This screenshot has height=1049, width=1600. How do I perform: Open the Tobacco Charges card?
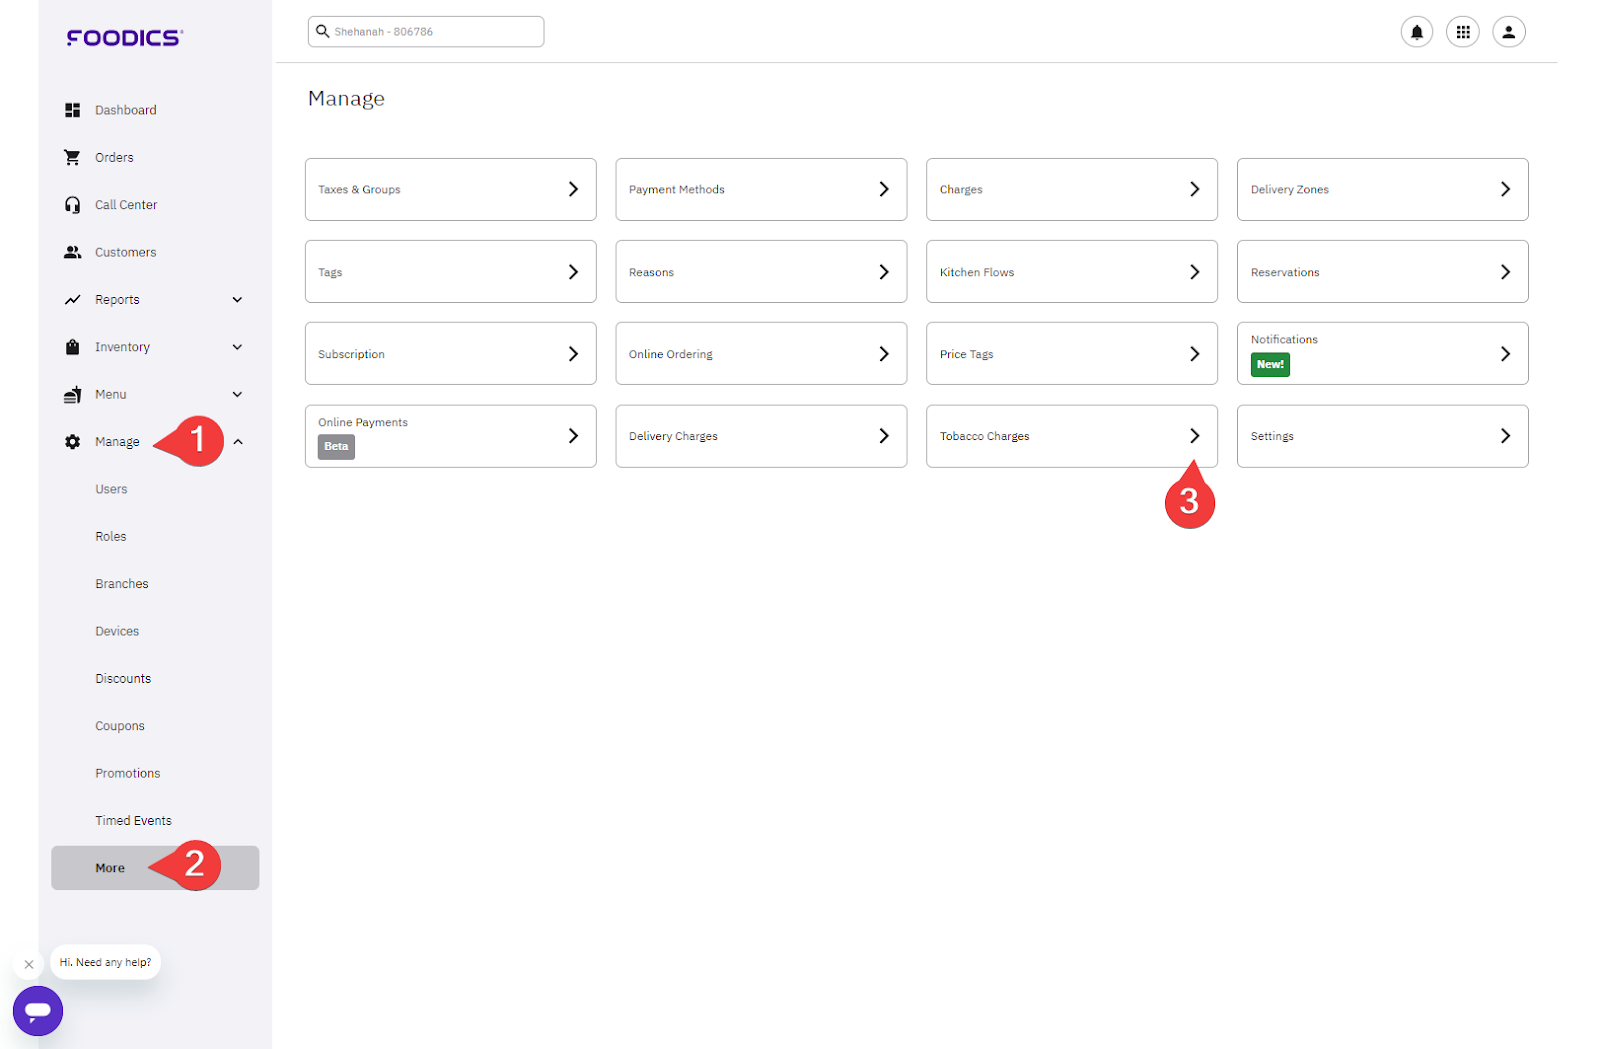(x=1070, y=436)
